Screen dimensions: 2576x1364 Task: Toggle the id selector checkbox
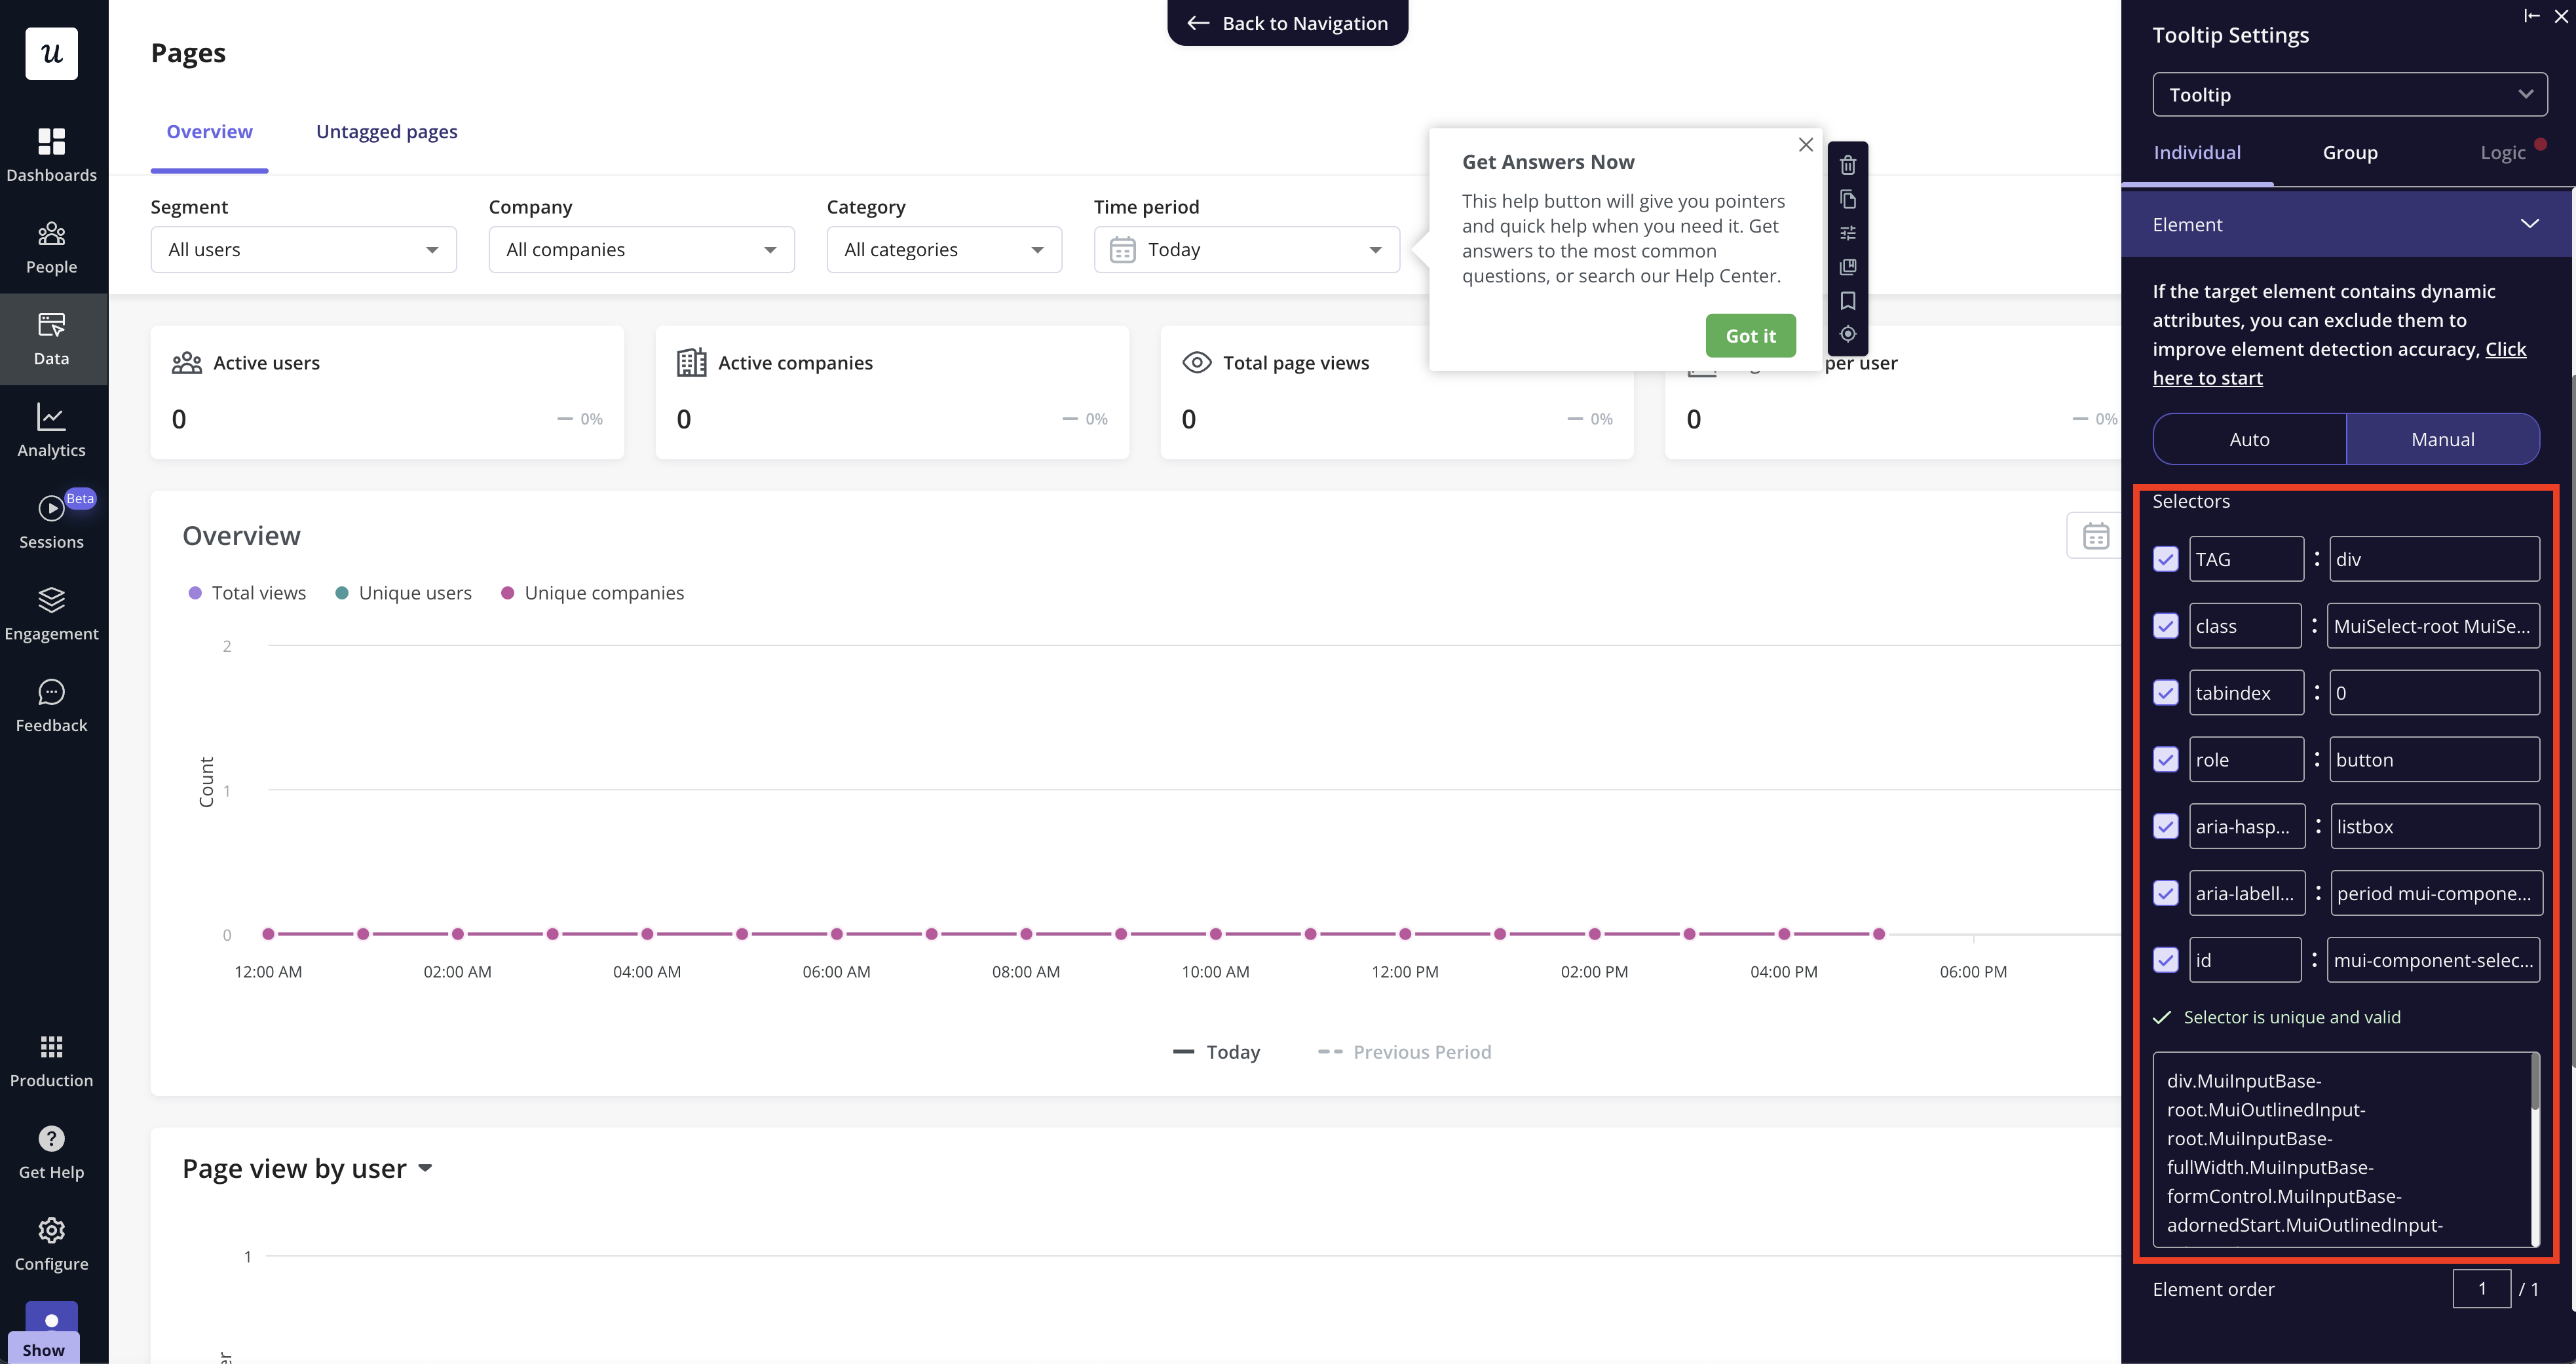point(2165,960)
